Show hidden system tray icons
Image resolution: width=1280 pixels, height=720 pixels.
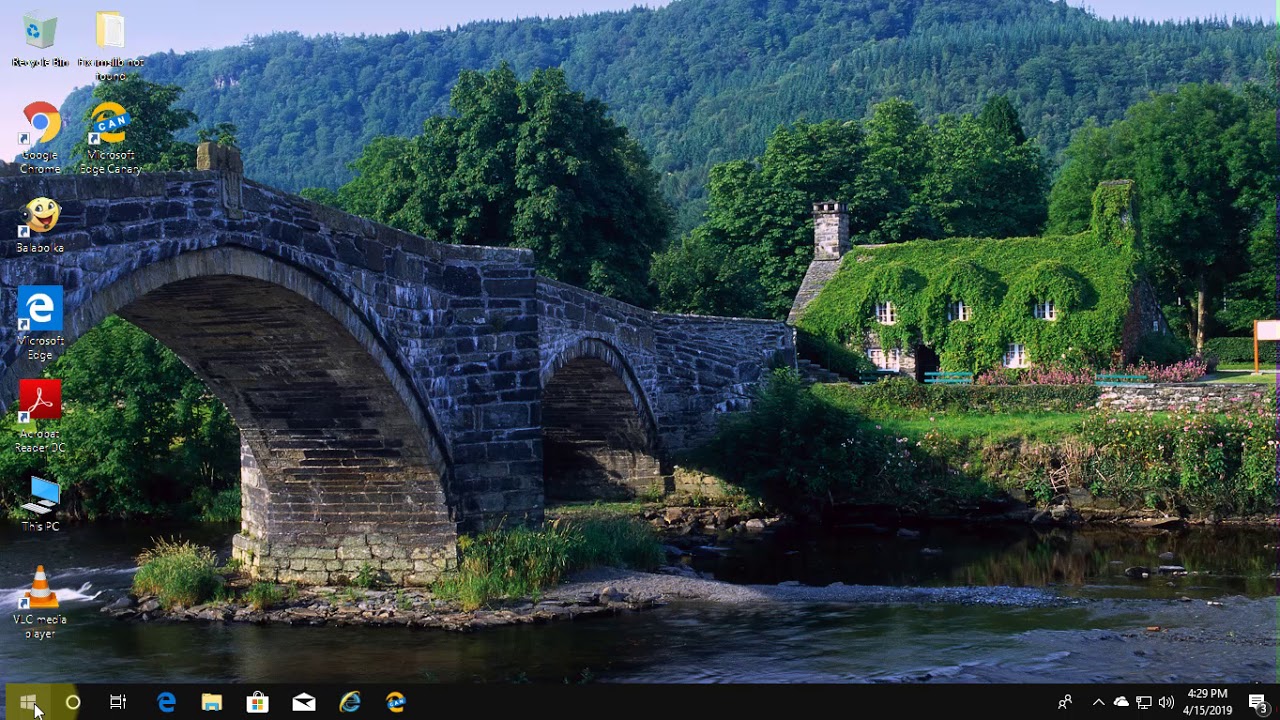[1098, 702]
